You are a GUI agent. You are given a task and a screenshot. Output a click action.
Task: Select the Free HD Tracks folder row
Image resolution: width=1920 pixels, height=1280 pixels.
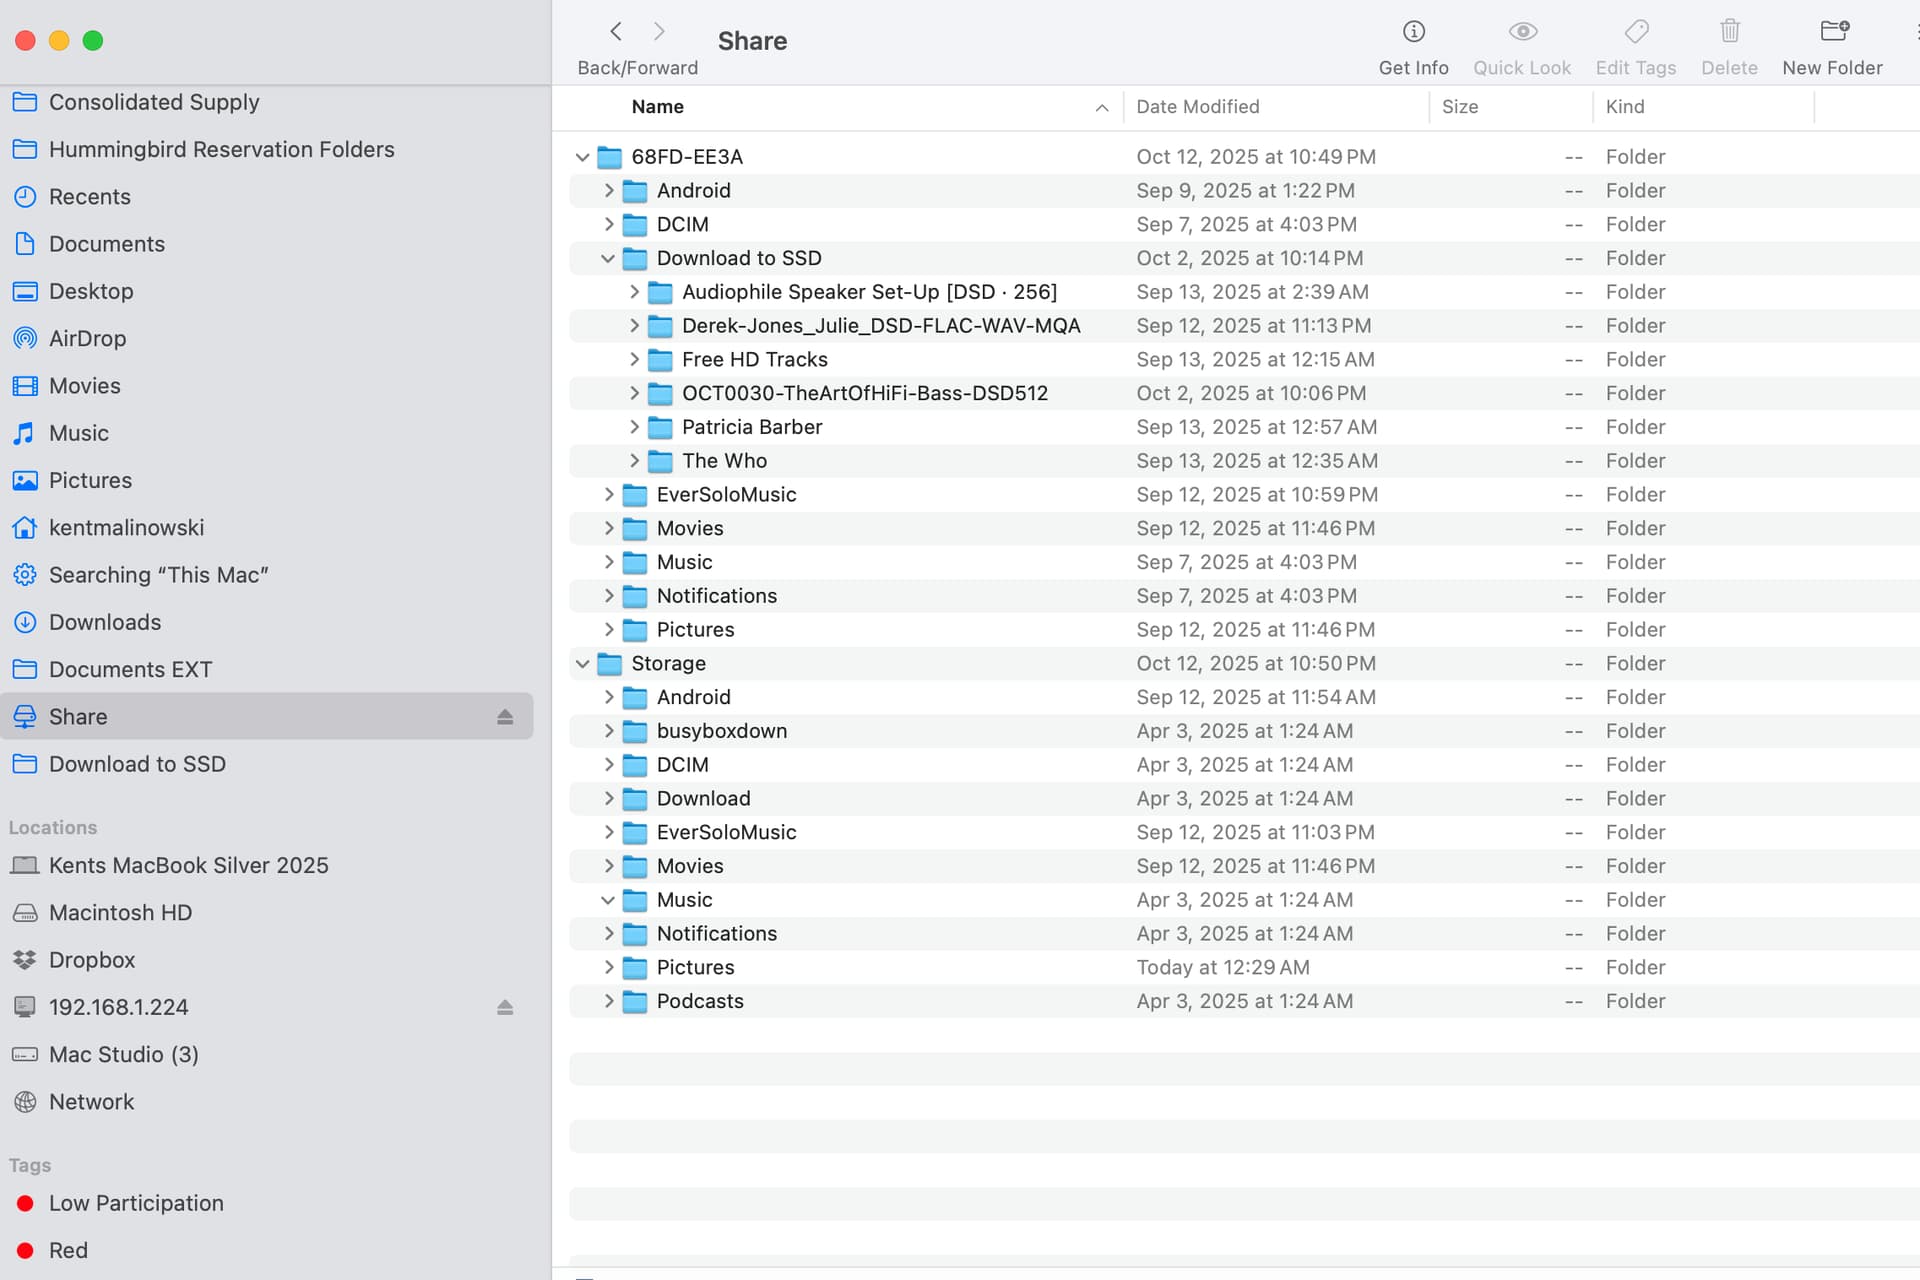[754, 360]
